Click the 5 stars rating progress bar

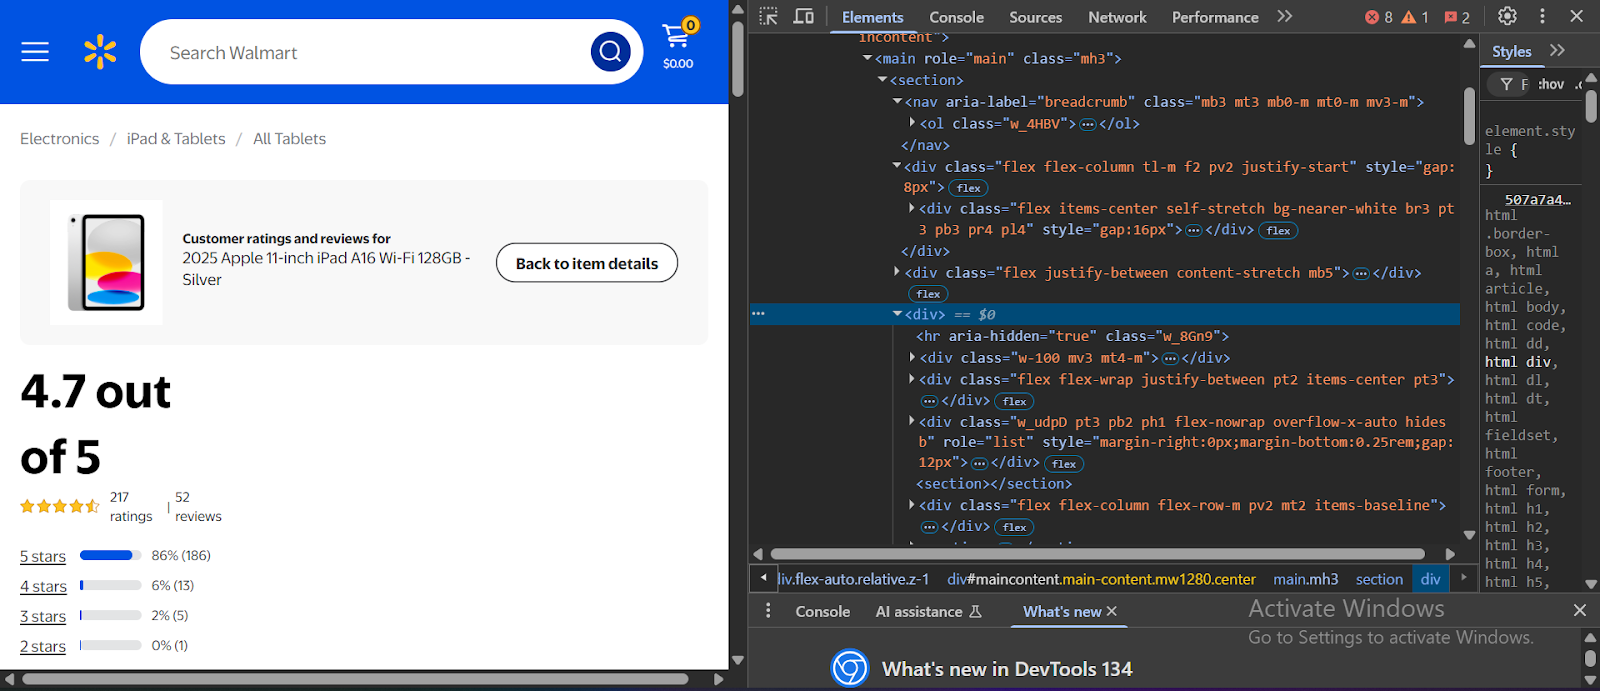[x=110, y=555]
